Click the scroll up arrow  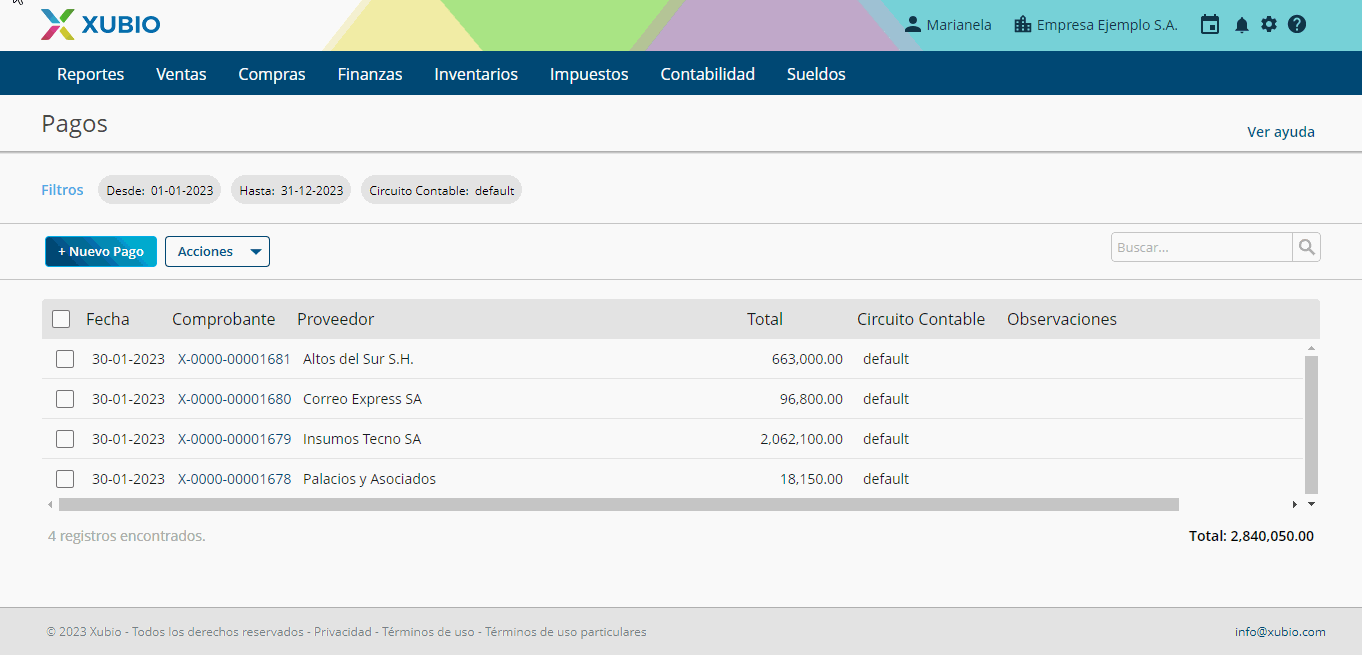click(x=1312, y=349)
